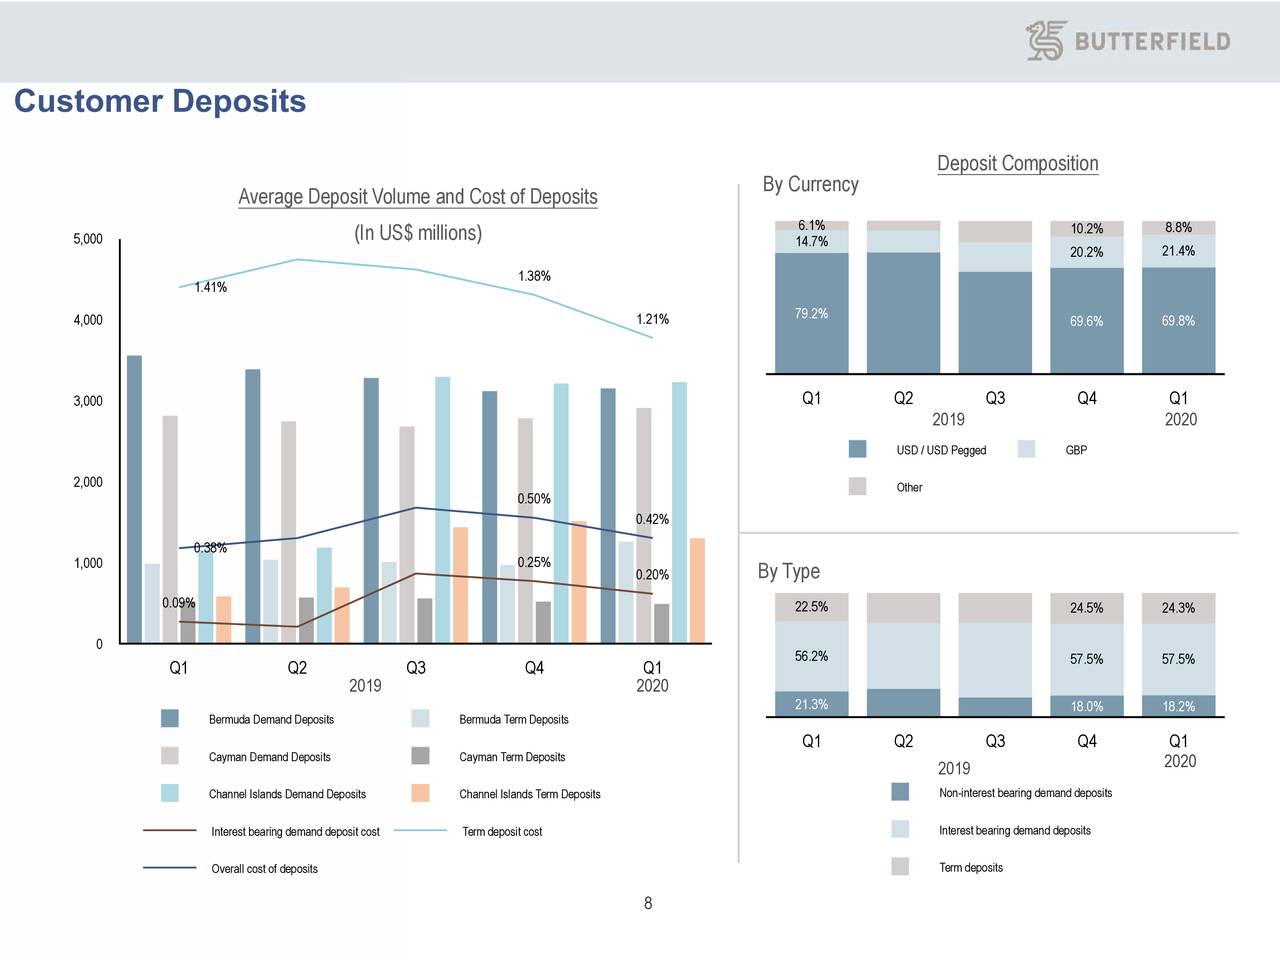
Task: Click the Customer Deposits title
Action: coord(161,101)
